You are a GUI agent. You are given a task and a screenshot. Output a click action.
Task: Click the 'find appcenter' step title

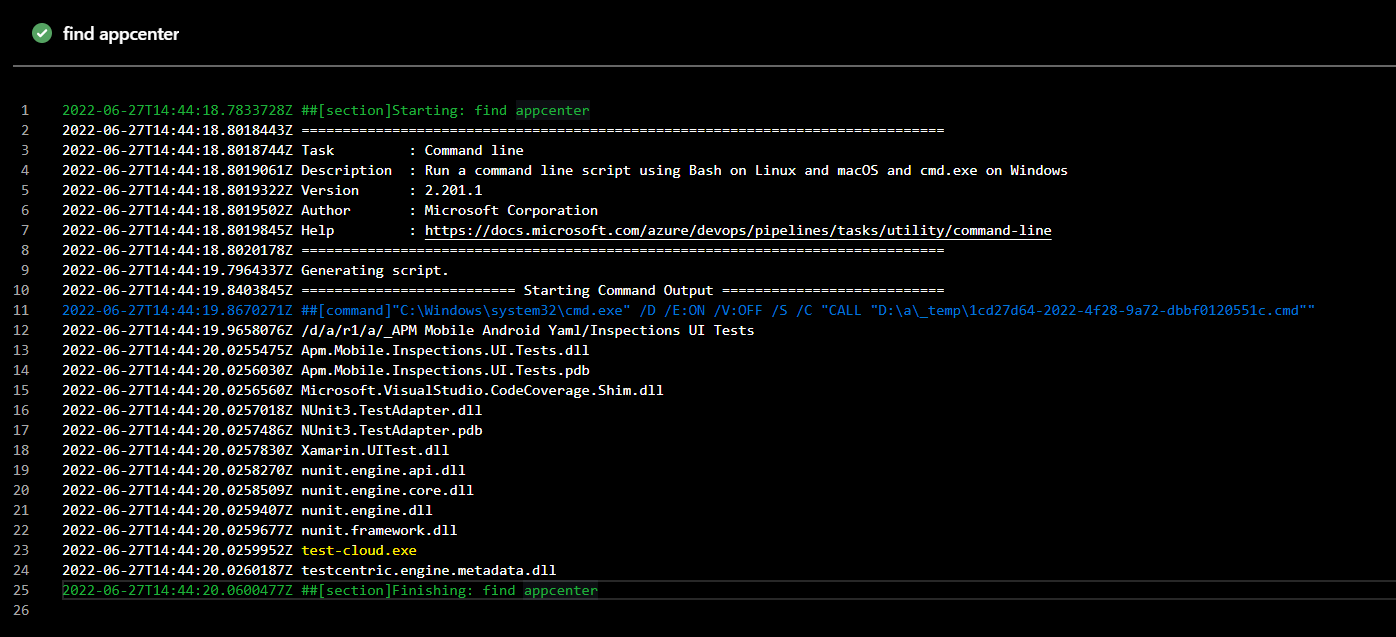pos(120,33)
